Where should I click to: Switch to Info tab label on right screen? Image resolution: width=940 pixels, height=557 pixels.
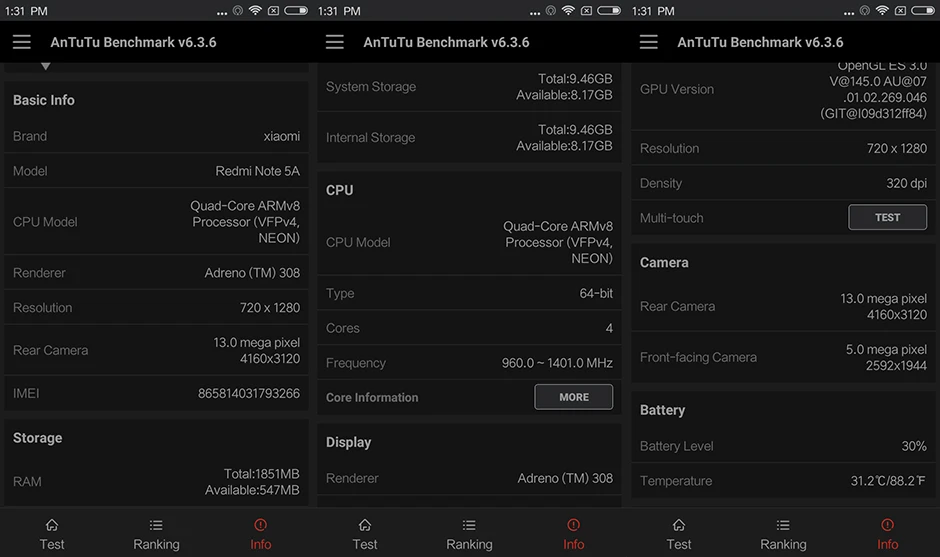point(888,544)
